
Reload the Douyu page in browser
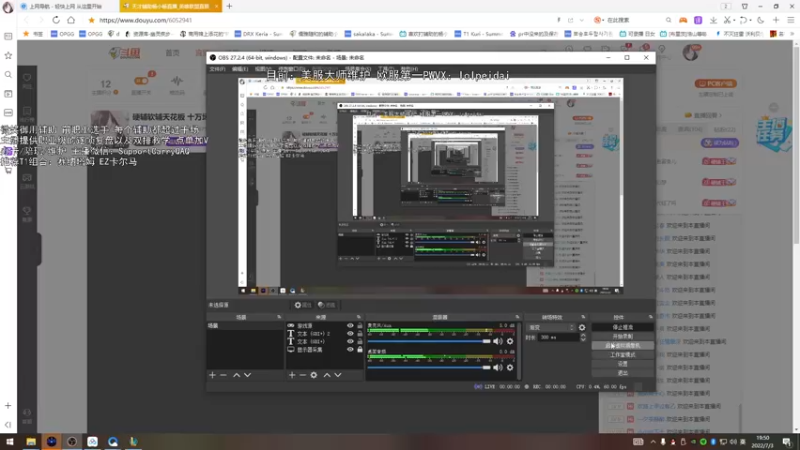pyautogui.click(x=56, y=20)
